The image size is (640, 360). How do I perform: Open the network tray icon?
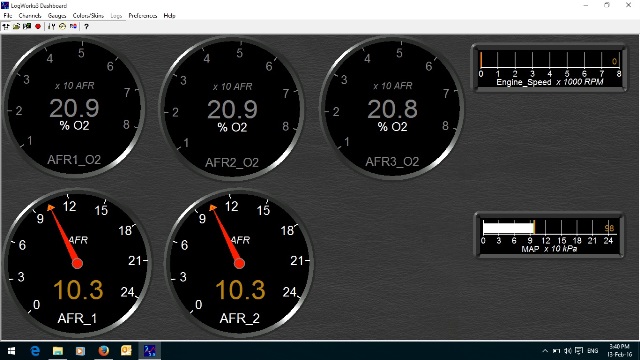click(556, 351)
